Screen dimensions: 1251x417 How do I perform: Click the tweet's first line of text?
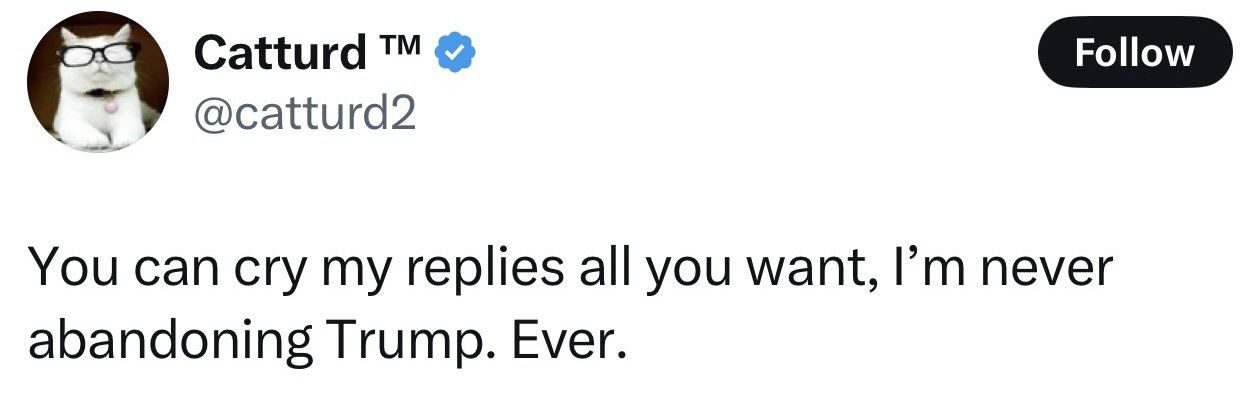[x=570, y=270]
